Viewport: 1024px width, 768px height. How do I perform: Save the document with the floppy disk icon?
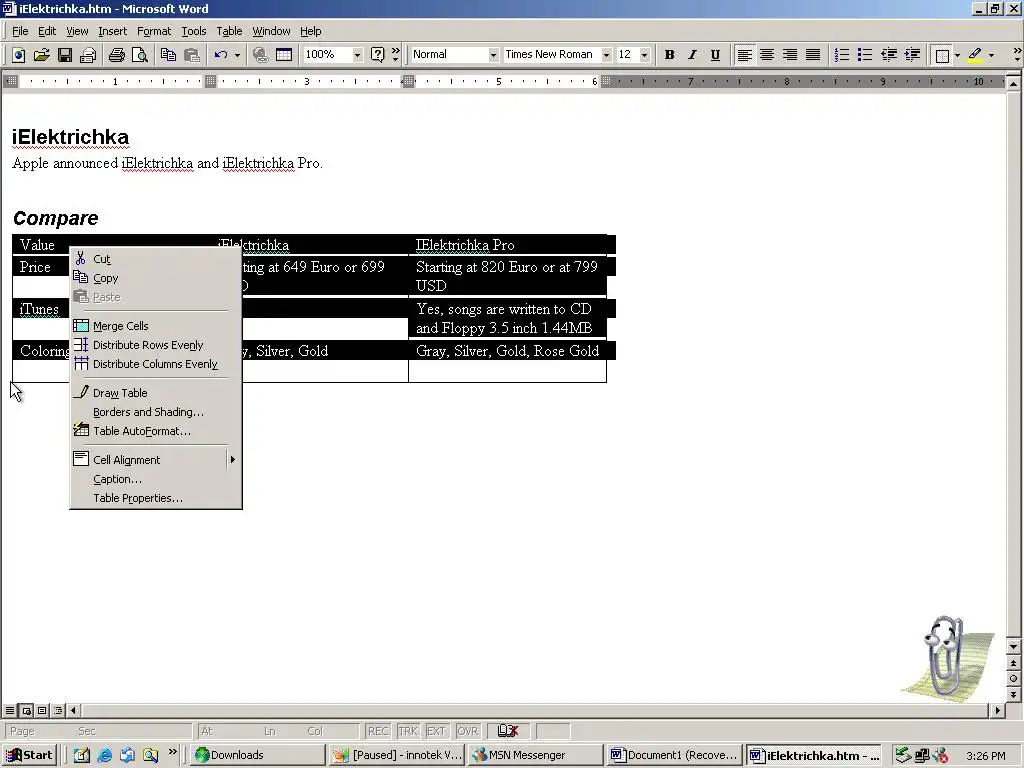[65, 55]
